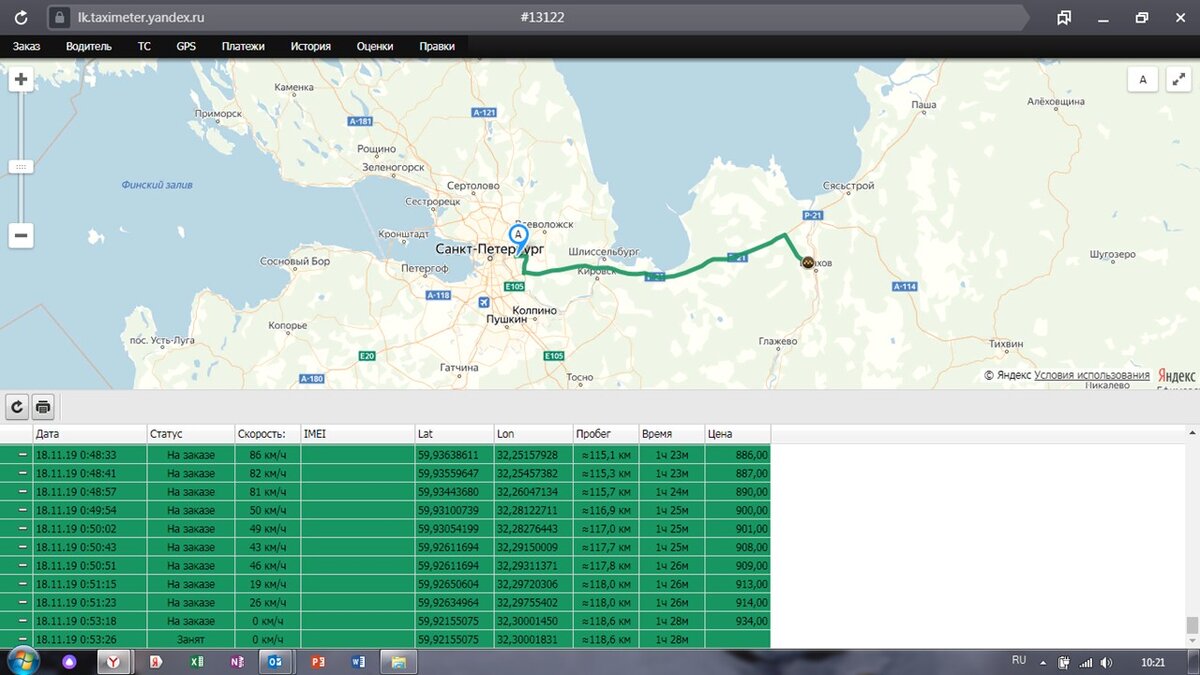Collapse the row dated 18.11.19 0:50:43
Viewport: 1200px width, 675px height.
point(22,547)
